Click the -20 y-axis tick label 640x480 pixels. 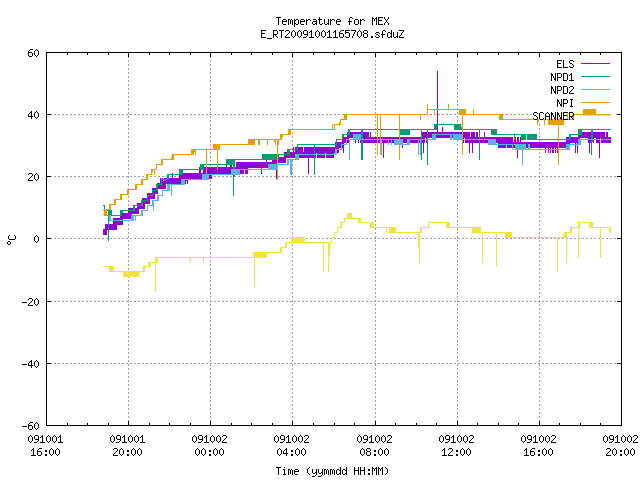[30, 302]
